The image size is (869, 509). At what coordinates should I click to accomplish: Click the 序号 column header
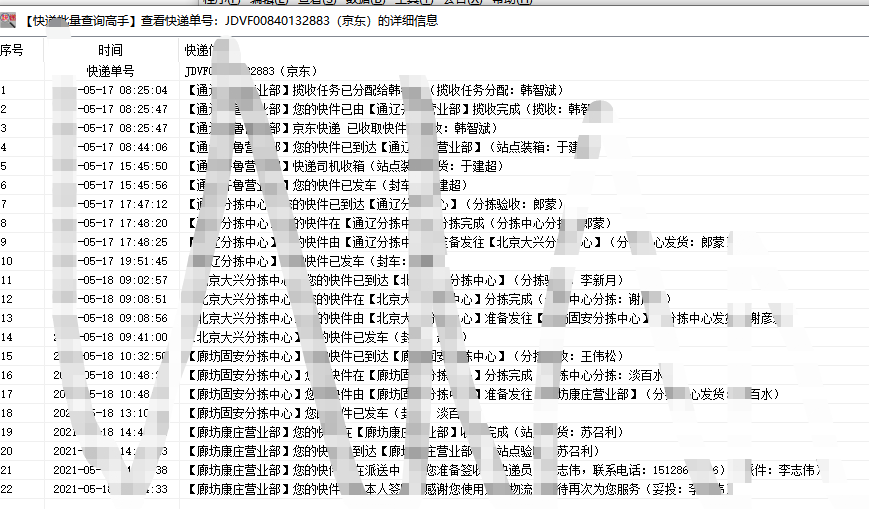point(12,50)
